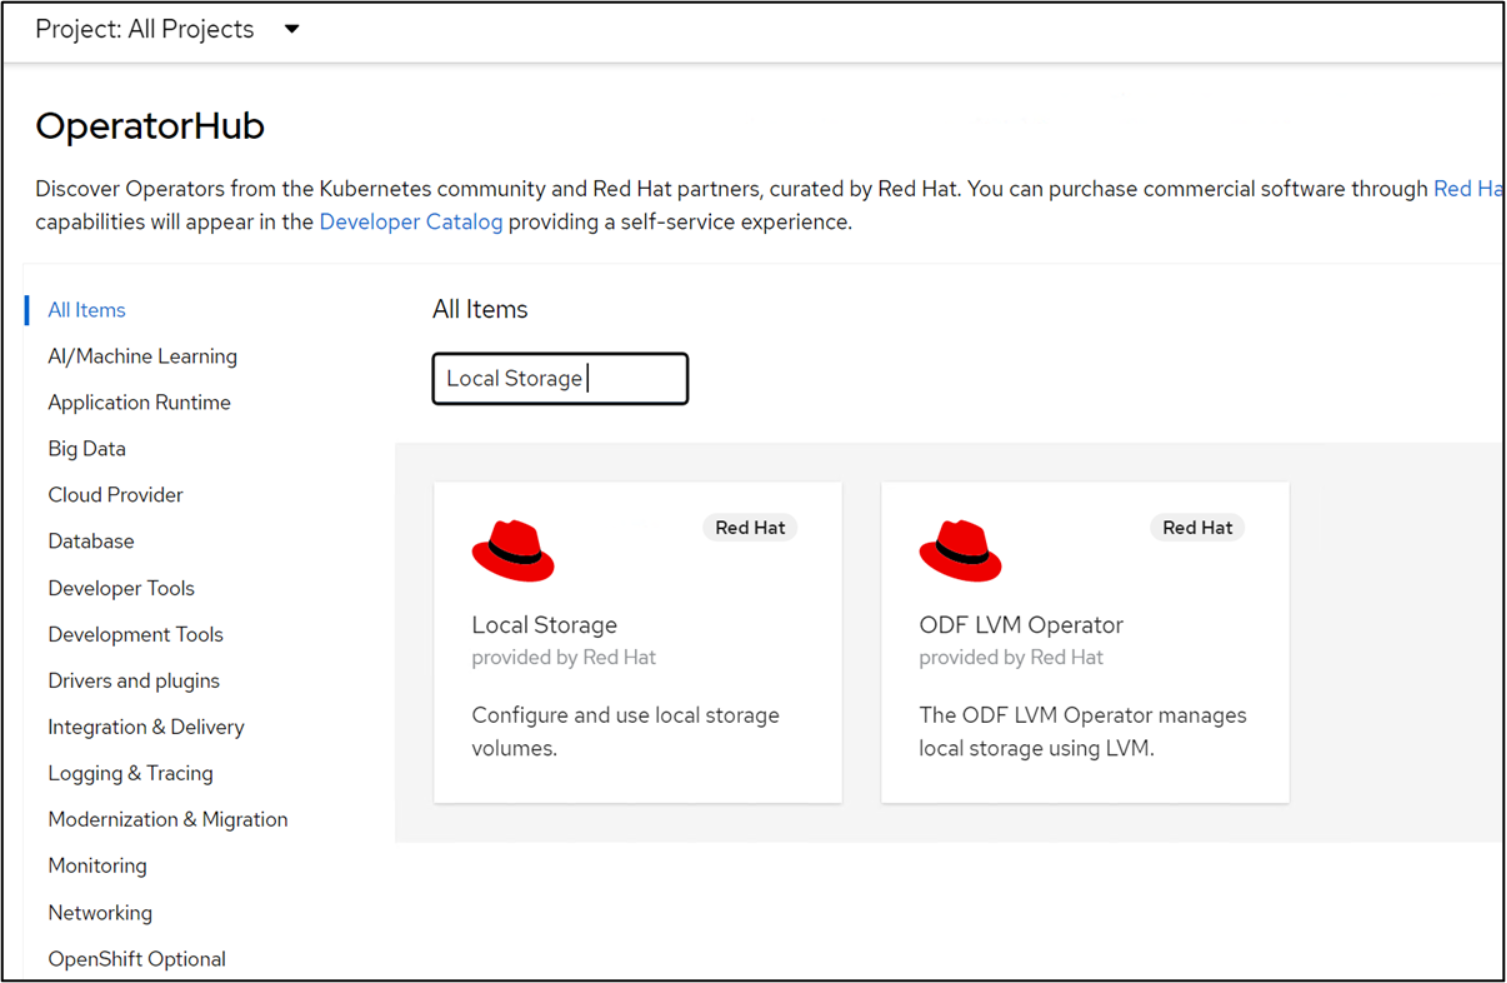Image resolution: width=1507 pixels, height=983 pixels.
Task: Filter by Drivers and plugins category
Action: (134, 680)
